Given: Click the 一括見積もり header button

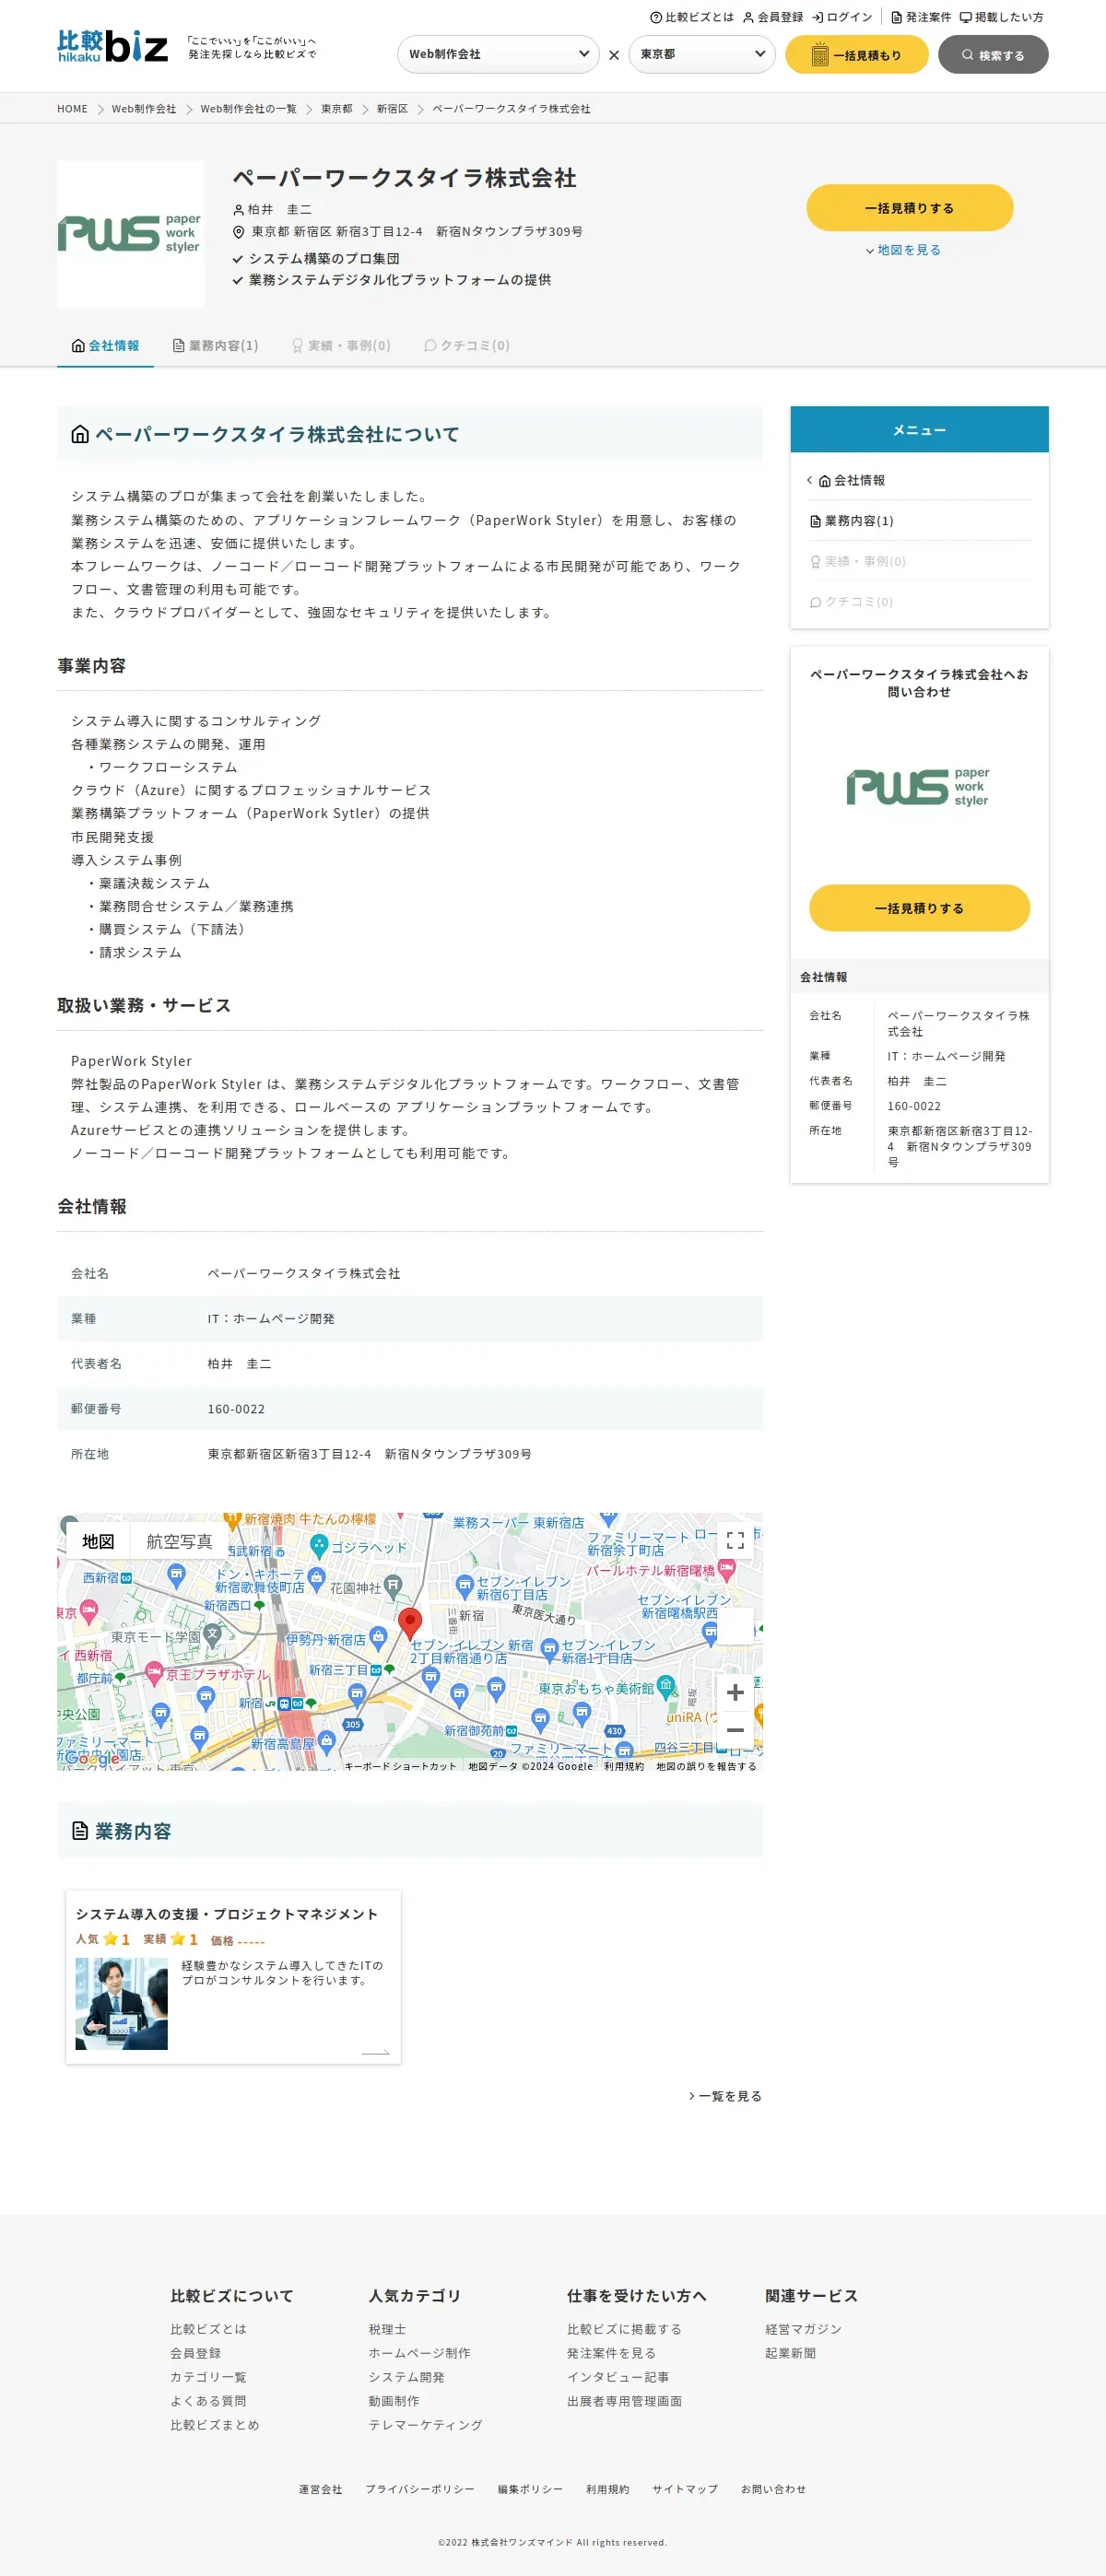Looking at the screenshot, I should click(x=856, y=55).
